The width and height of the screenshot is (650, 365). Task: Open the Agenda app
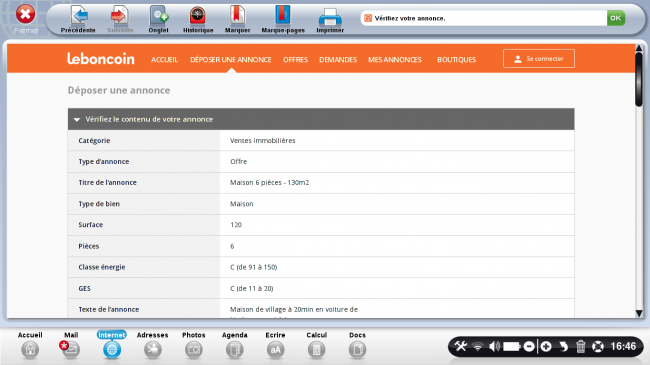click(235, 345)
